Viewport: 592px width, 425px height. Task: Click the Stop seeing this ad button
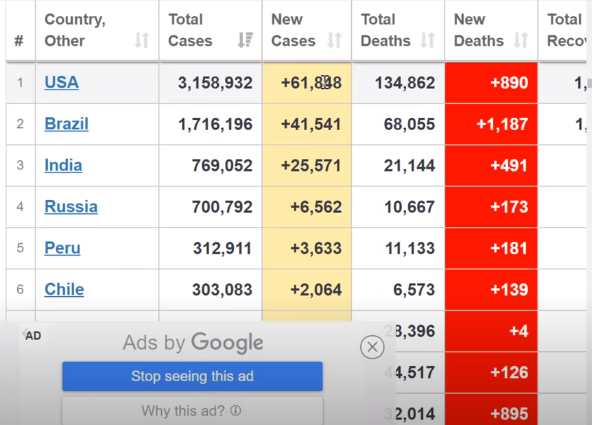pos(193,376)
